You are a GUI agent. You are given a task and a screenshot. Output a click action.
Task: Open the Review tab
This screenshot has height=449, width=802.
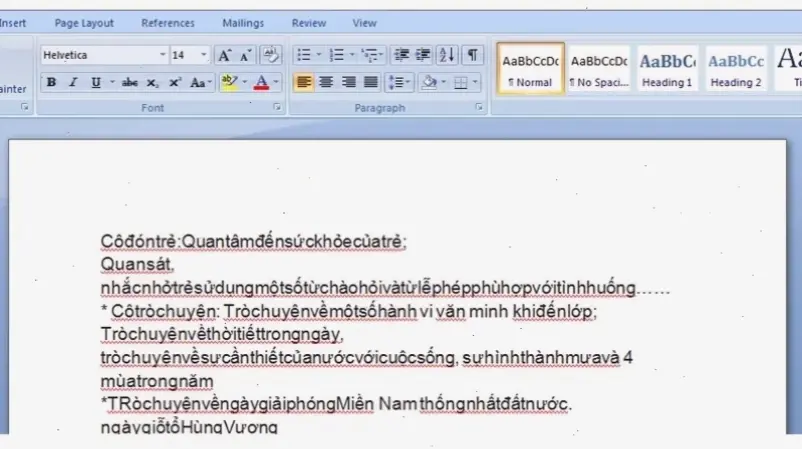308,23
